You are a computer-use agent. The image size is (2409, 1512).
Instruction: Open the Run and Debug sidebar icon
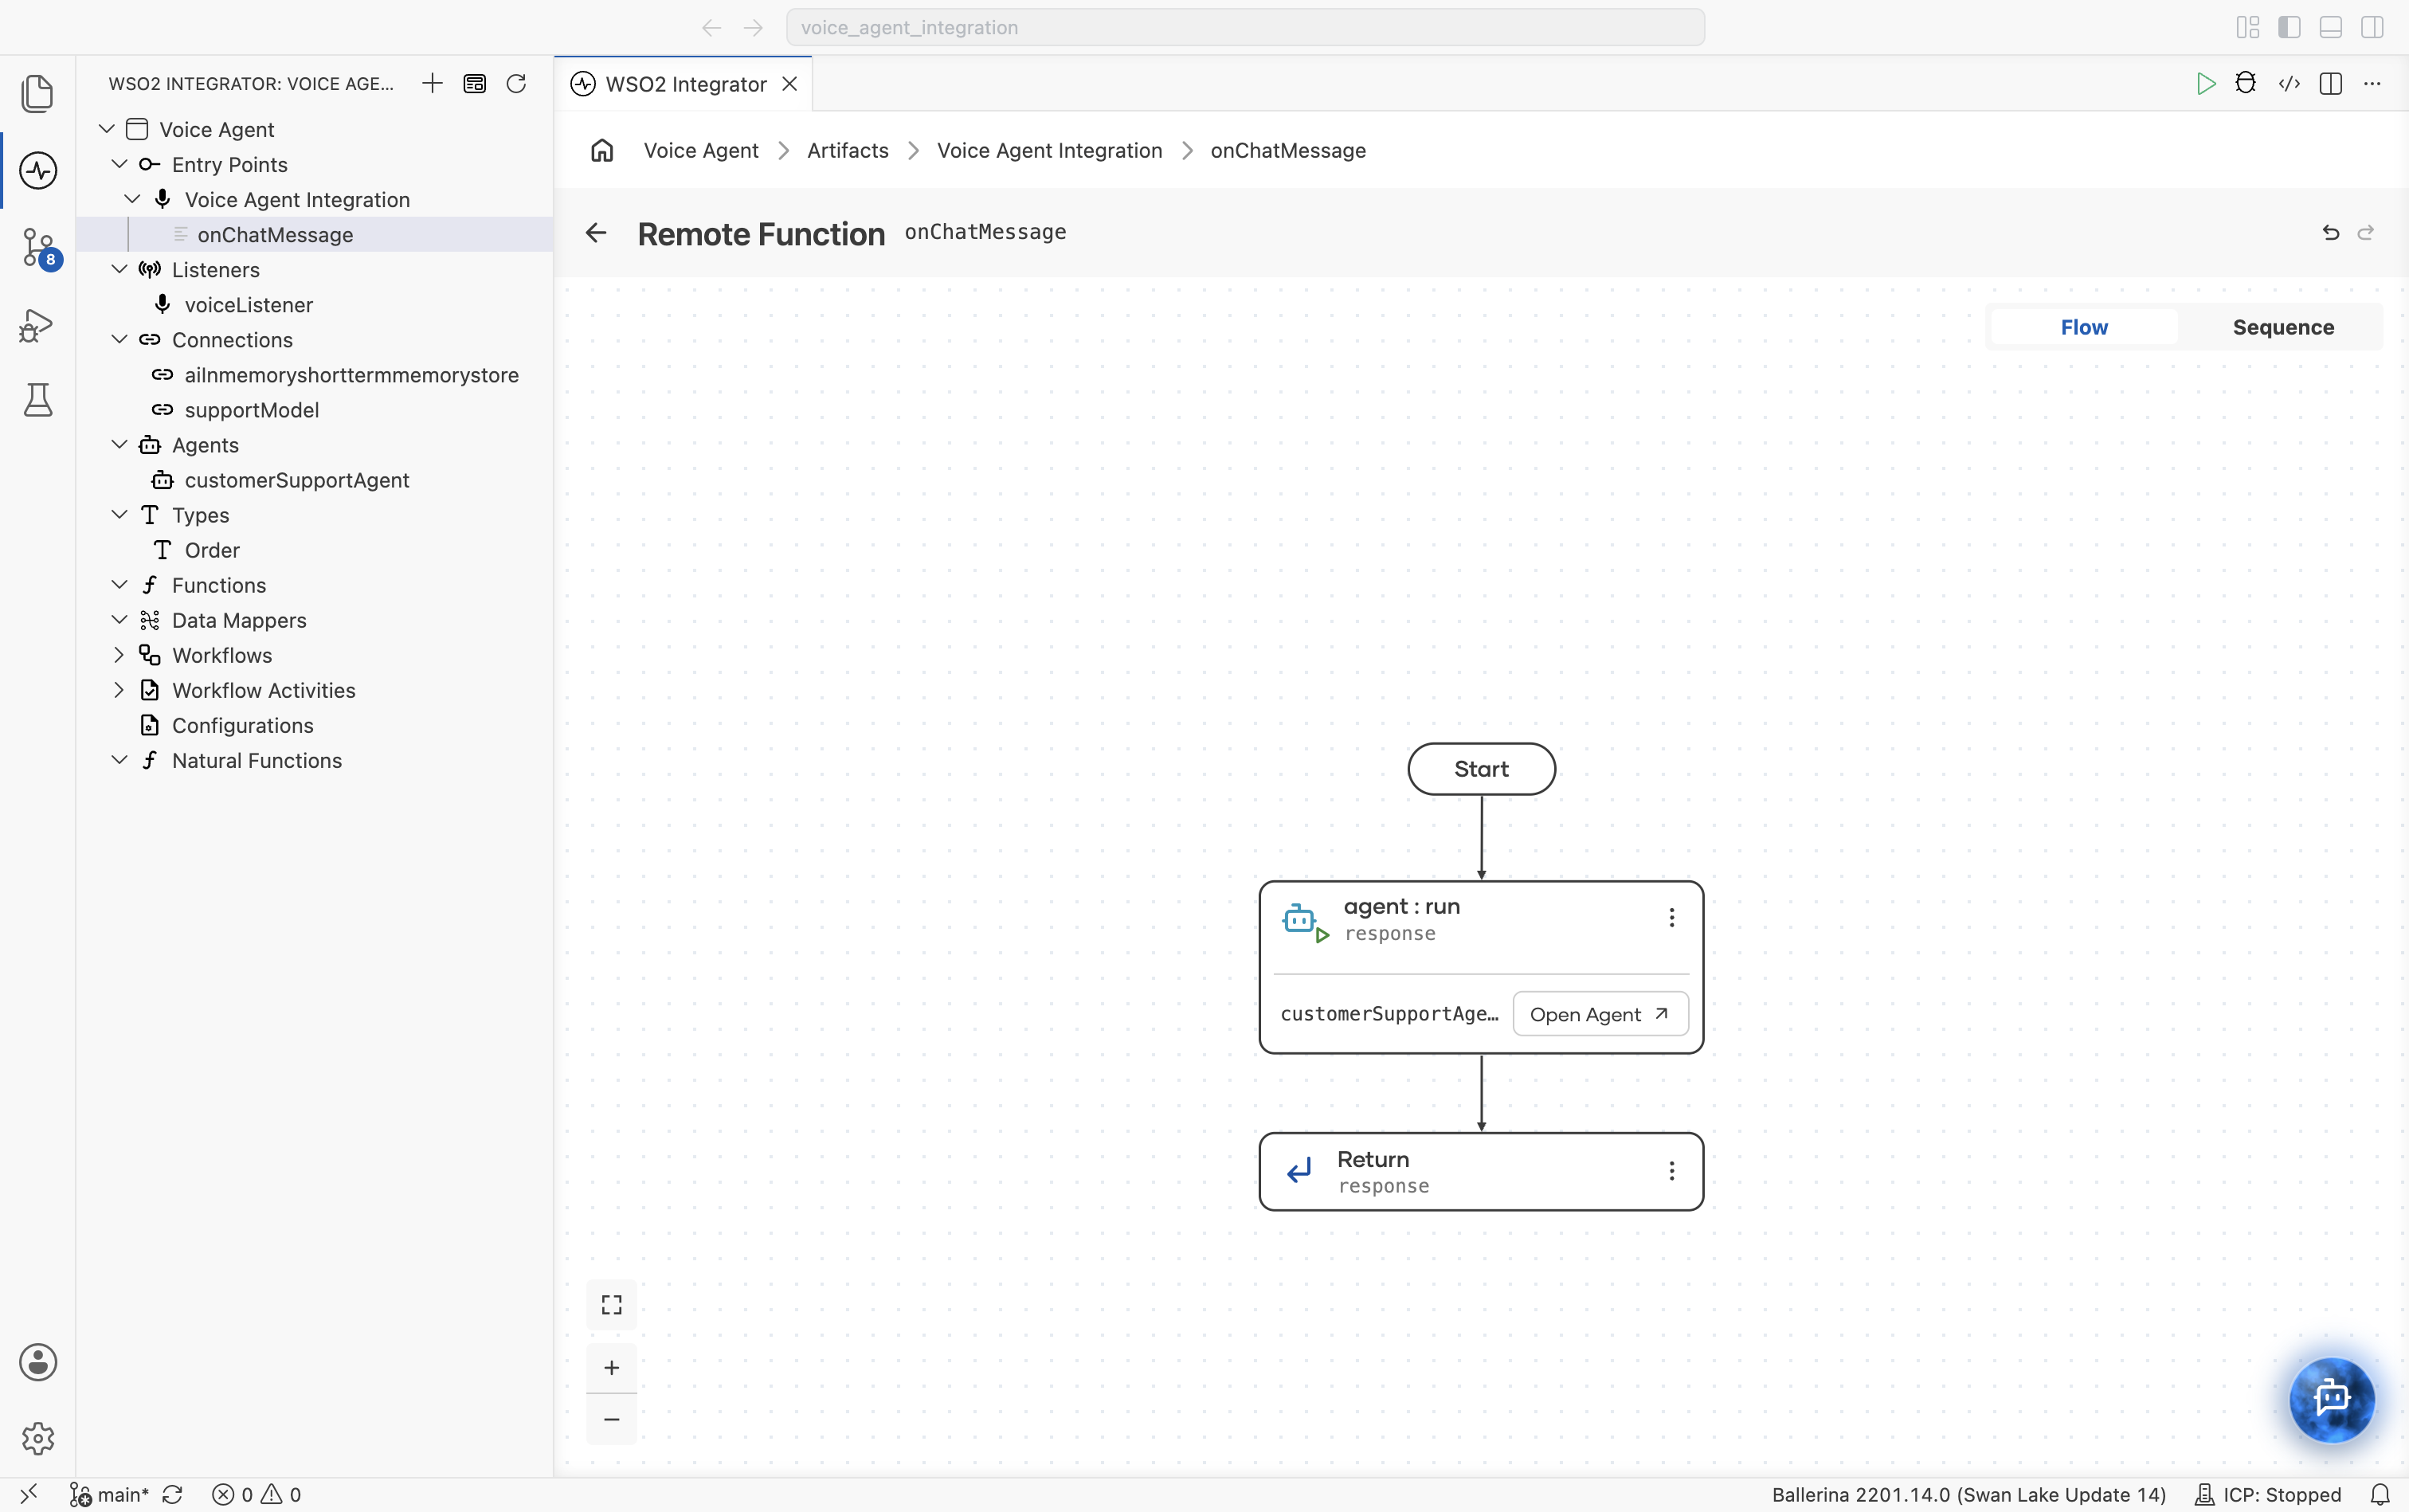[37, 324]
